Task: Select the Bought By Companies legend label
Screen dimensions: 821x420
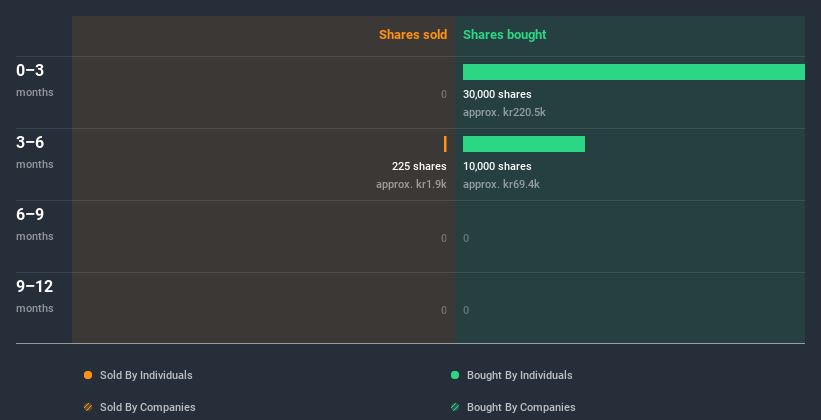Action: pyautogui.click(x=521, y=407)
